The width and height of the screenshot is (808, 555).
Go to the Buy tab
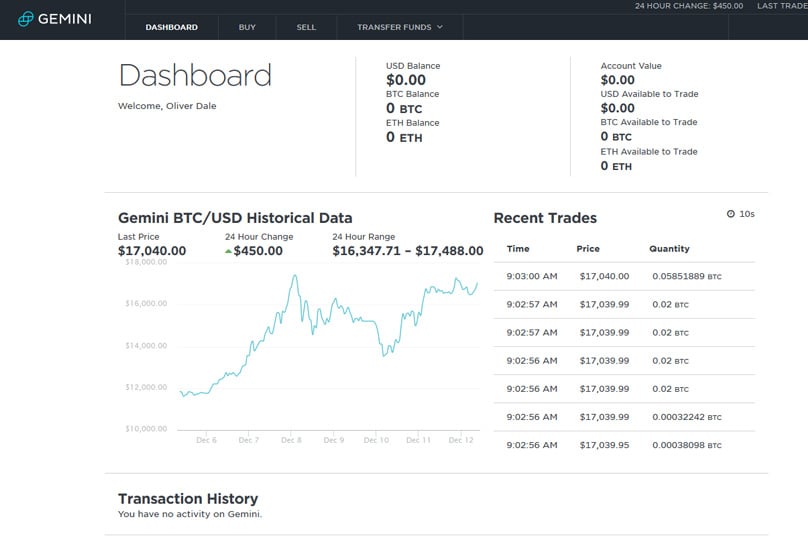point(247,27)
